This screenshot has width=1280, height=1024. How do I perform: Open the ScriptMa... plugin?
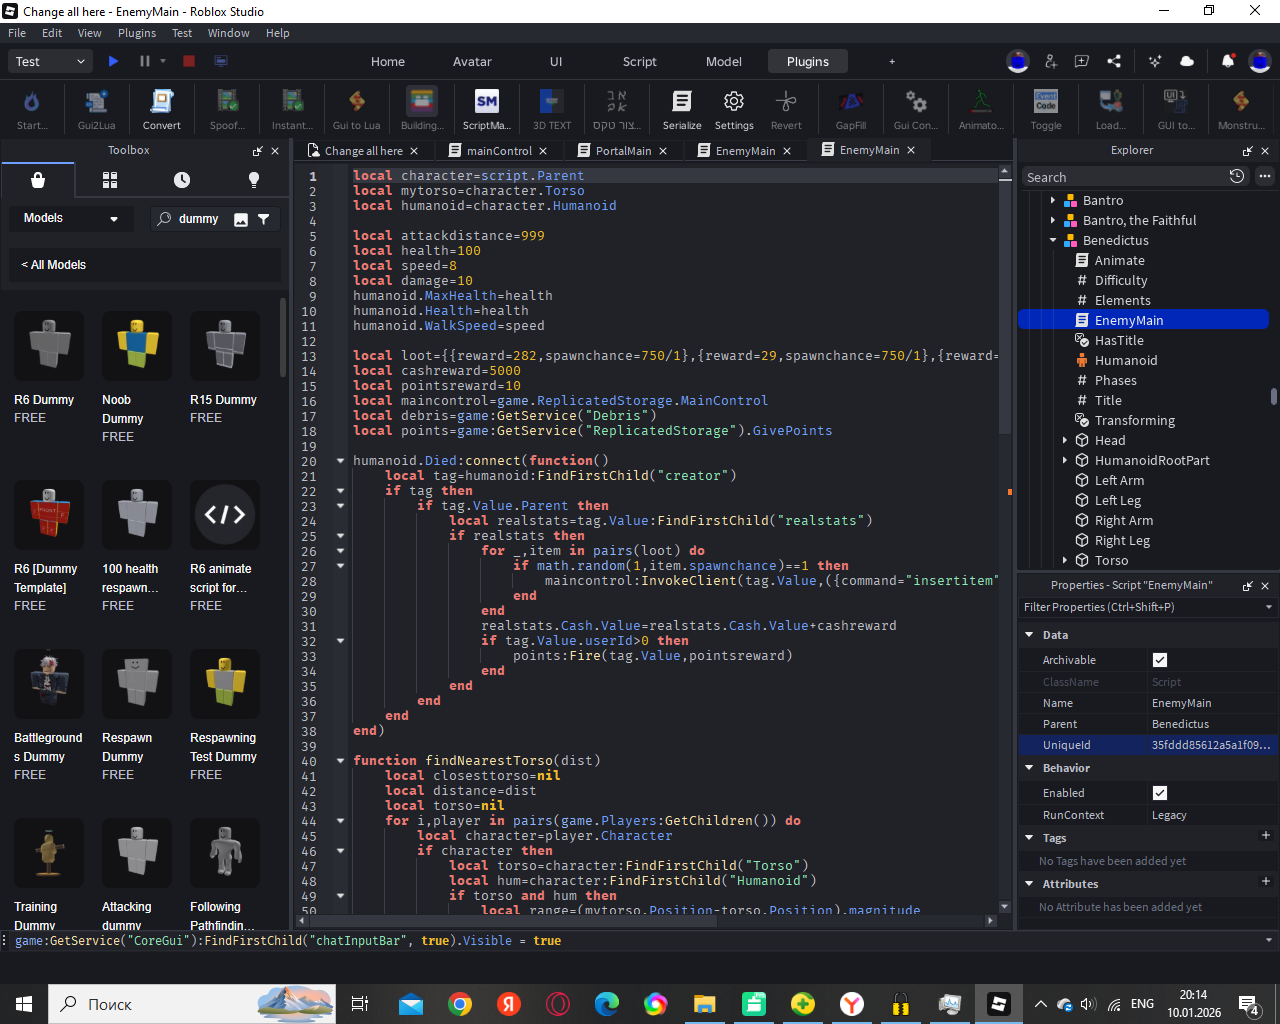487,109
